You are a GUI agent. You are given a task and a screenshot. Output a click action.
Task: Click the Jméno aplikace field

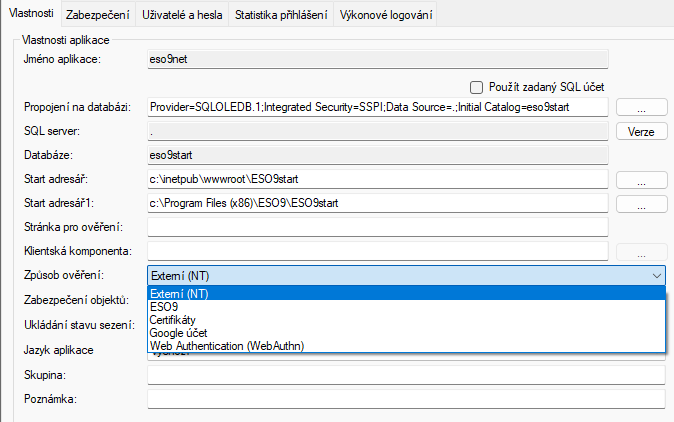[378, 59]
